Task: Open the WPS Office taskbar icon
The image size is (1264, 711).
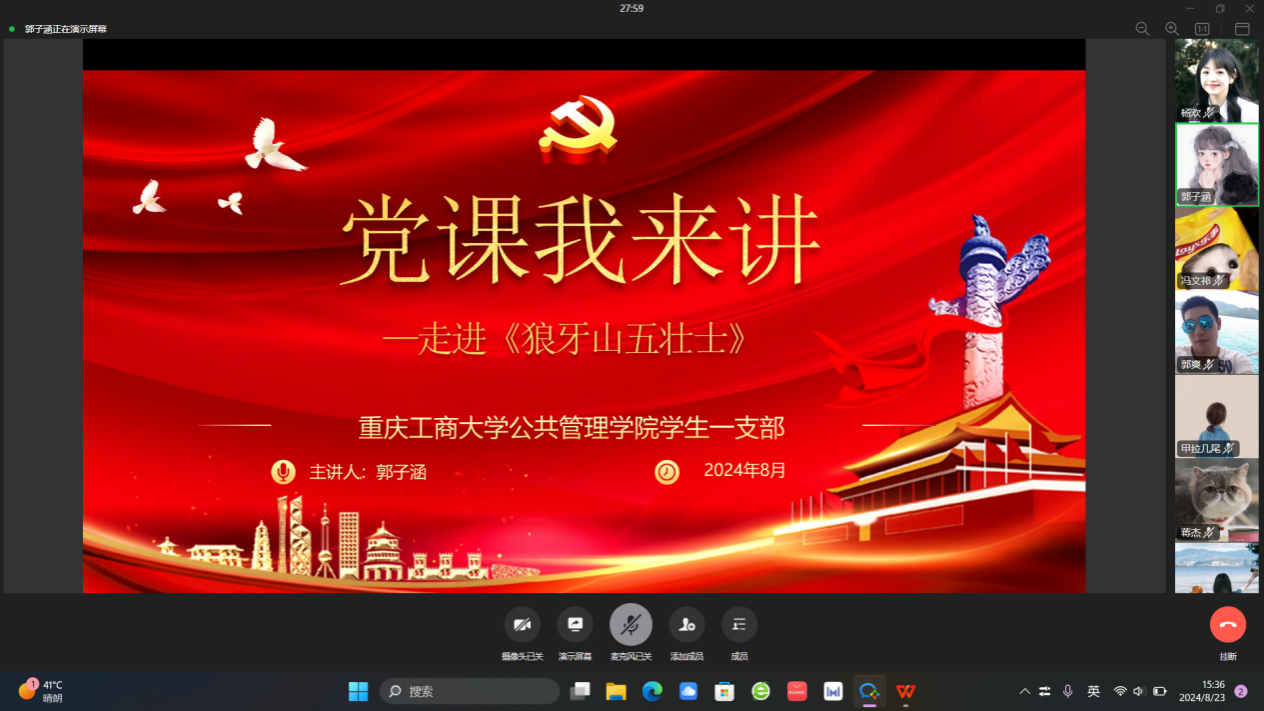Action: 905,691
